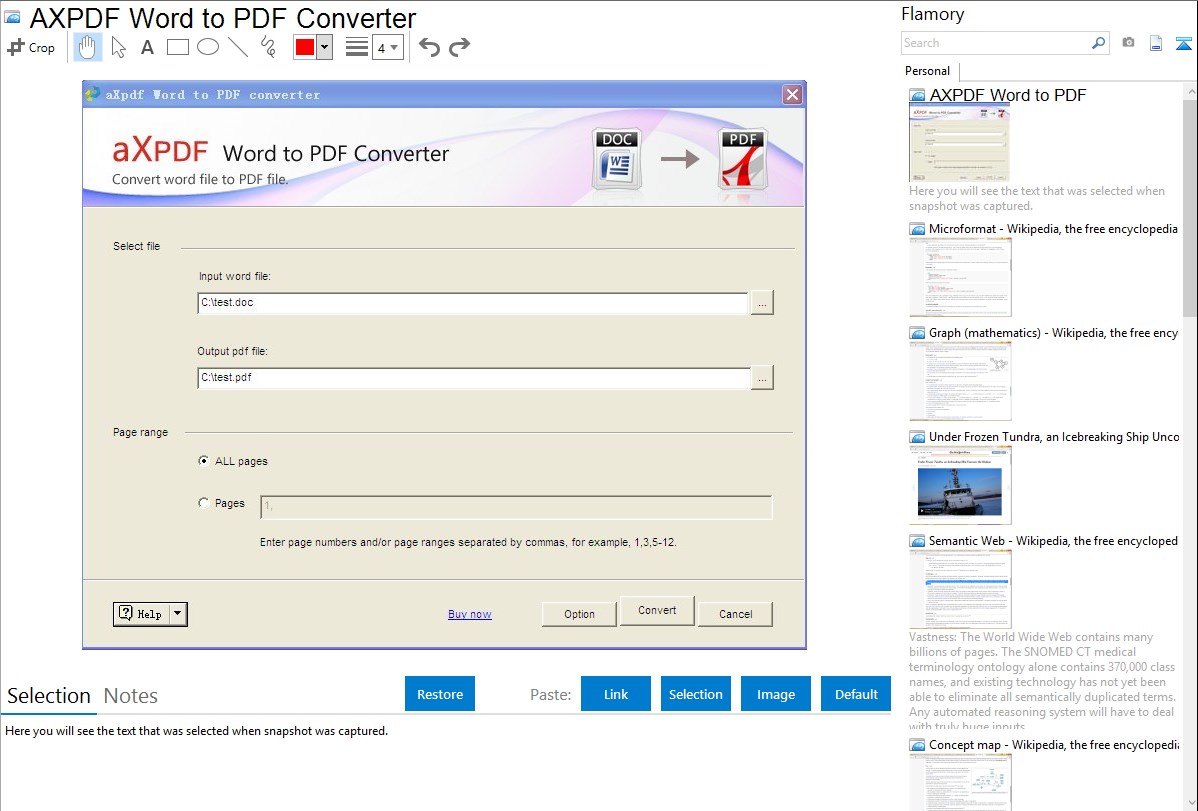This screenshot has height=811, width=1198.
Task: Select the Crop tool
Action: (31, 47)
